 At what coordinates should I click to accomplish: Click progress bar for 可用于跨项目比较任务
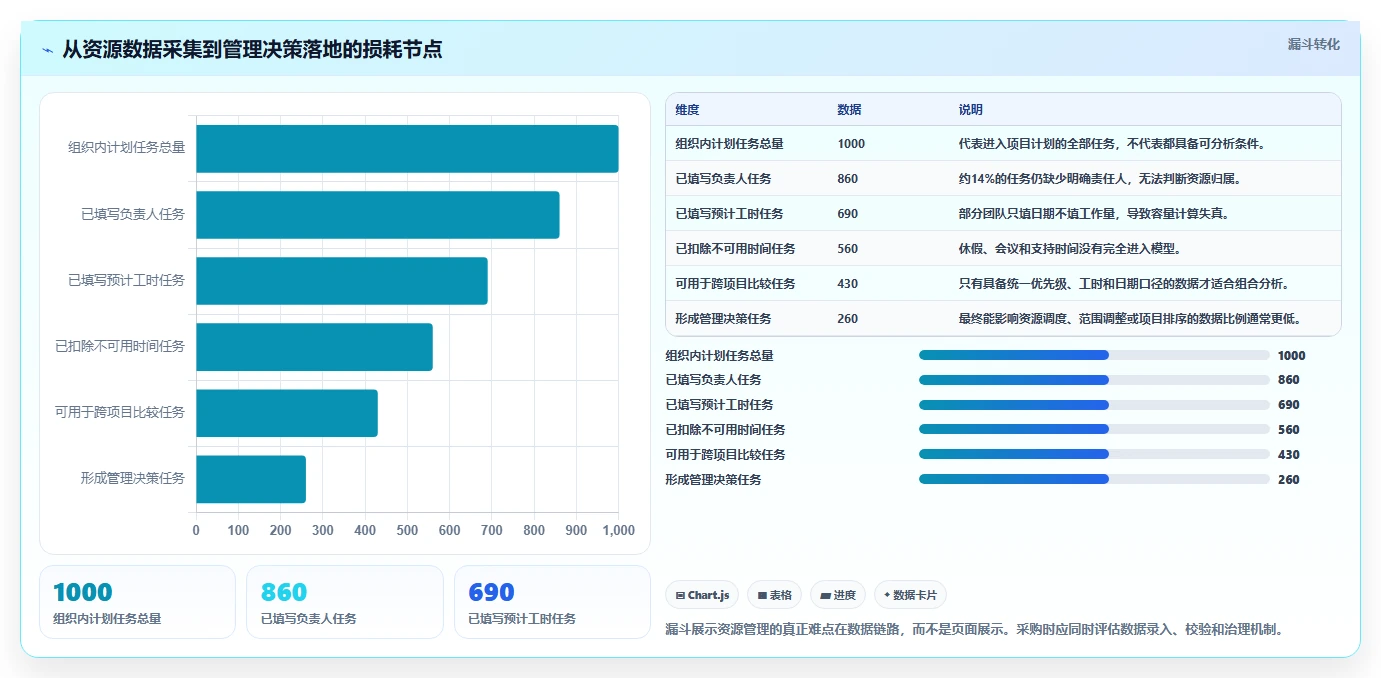[x=1094, y=455]
